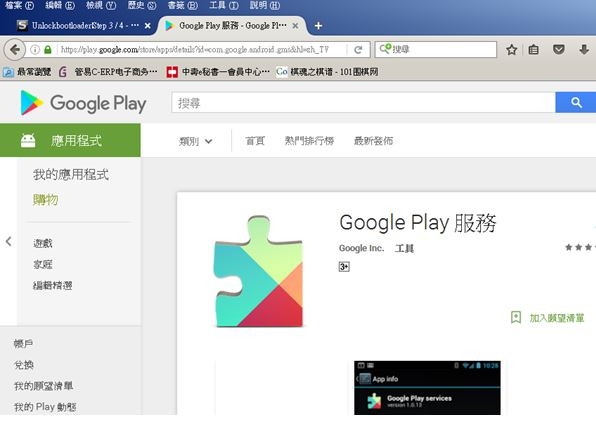Open the 棋魂之棋谱 101围棋网 bookmark
Screen dimensions: 596x426
327,71
